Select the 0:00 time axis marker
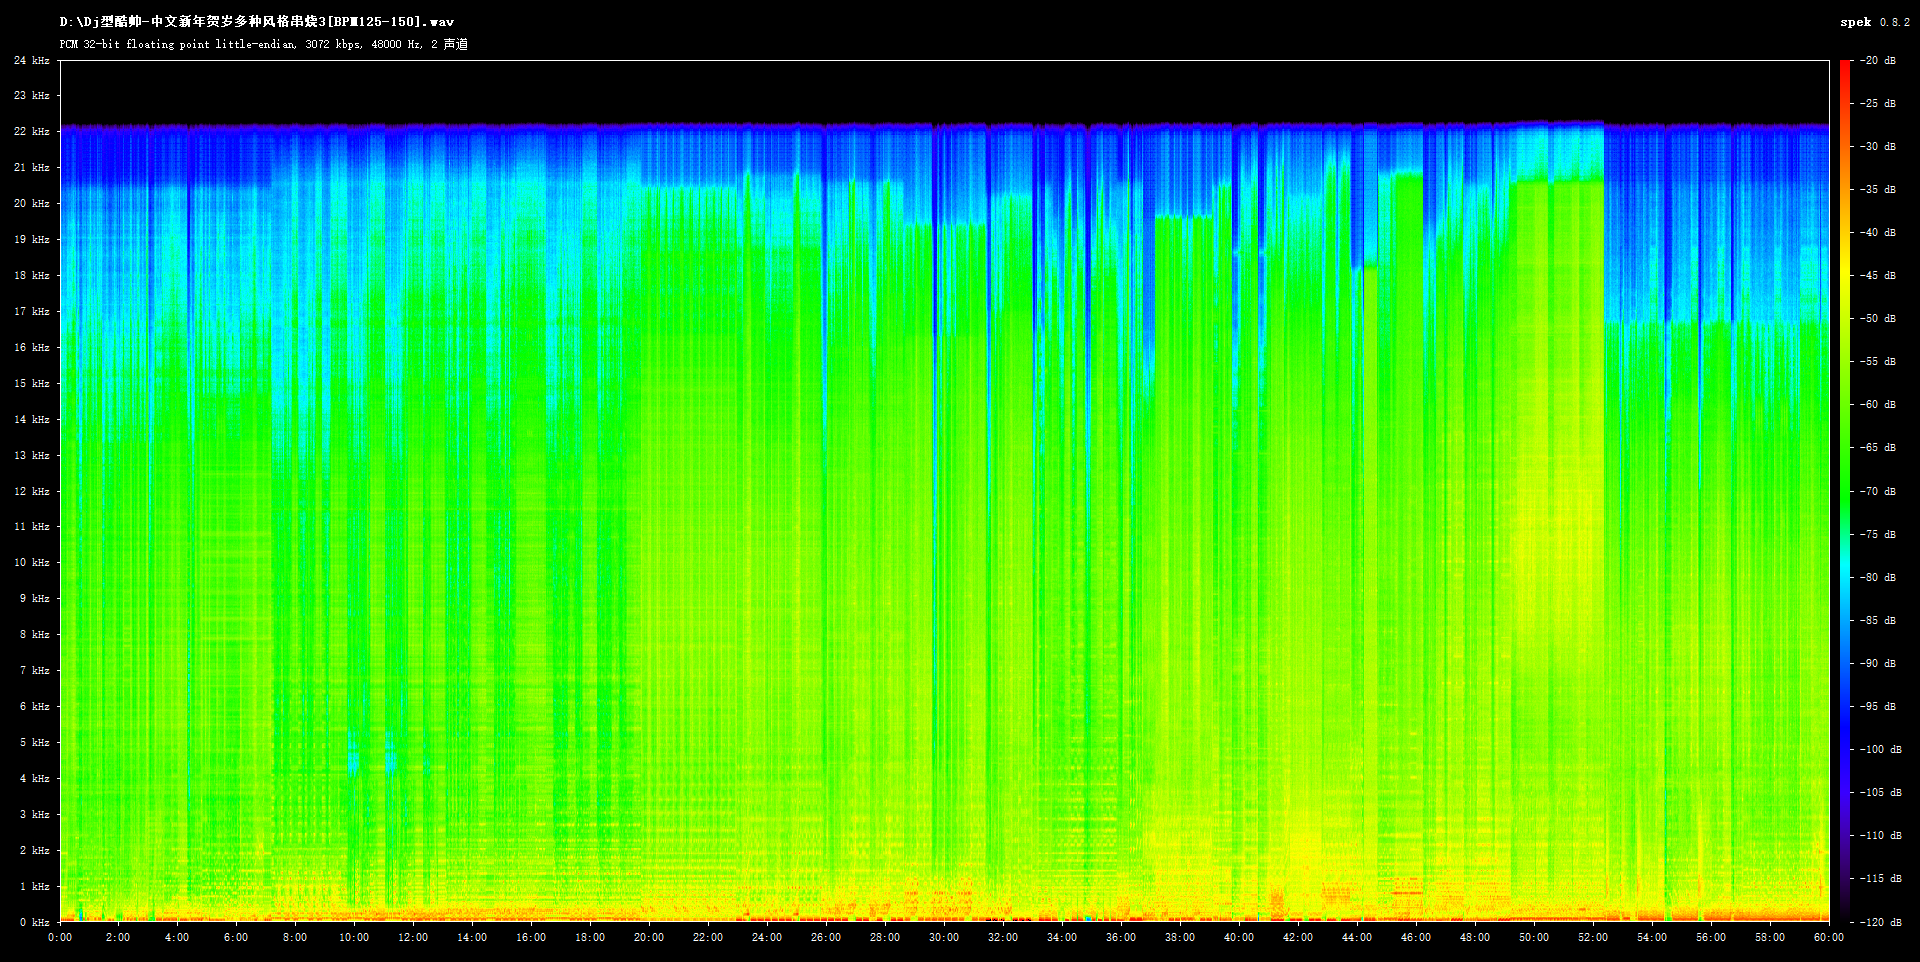 click(x=60, y=938)
